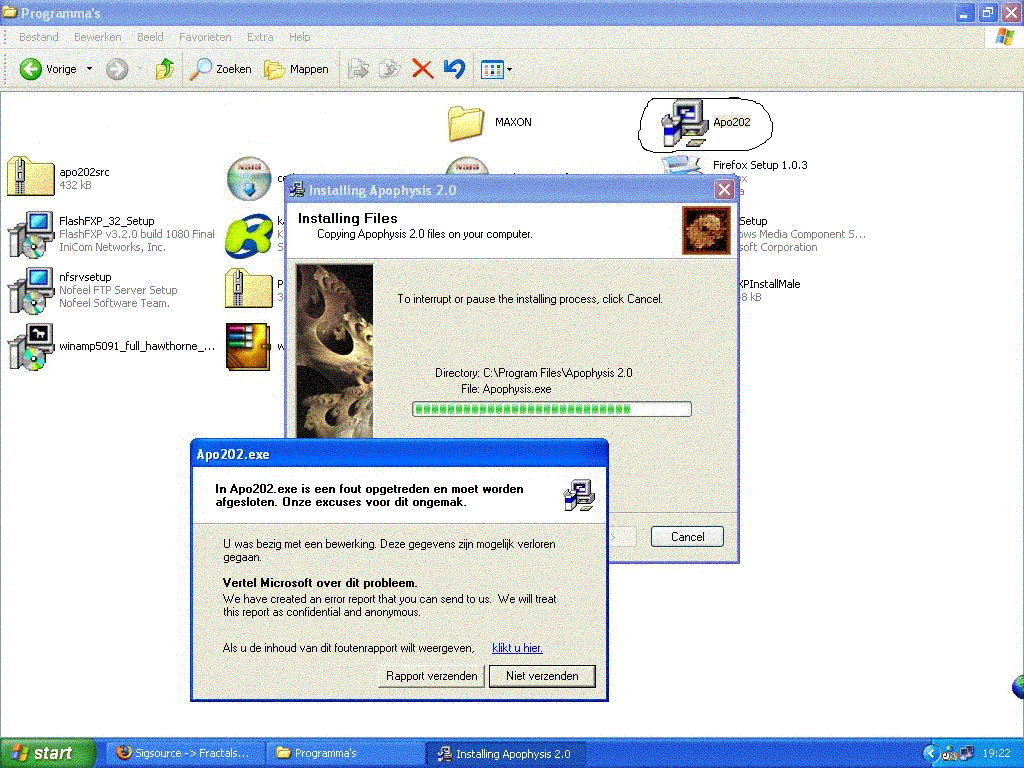Open the Beeld menu
Screen dimensions: 1024x768
click(150, 37)
